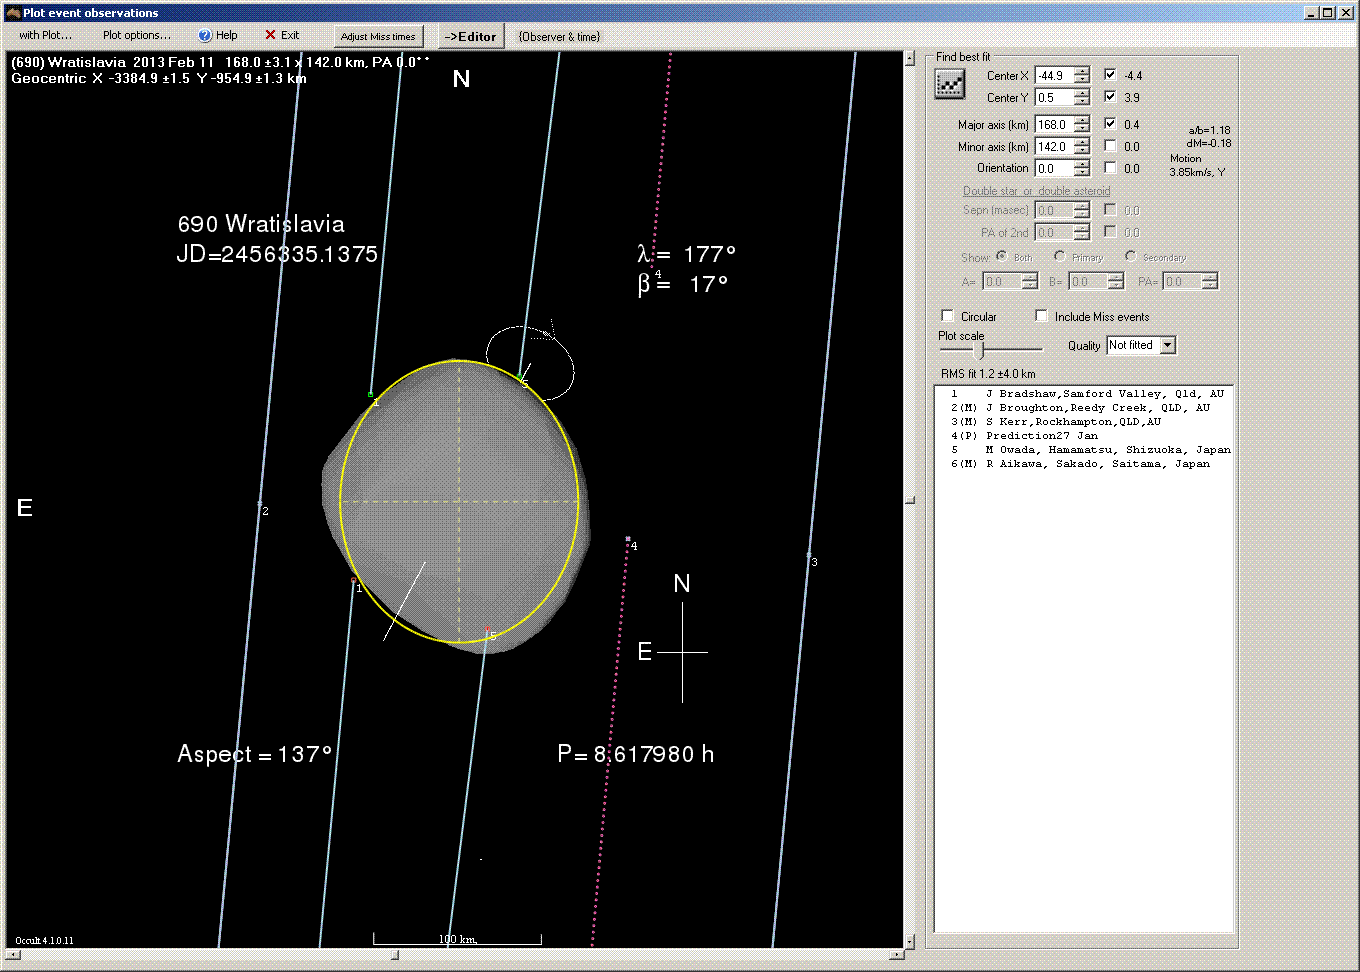This screenshot has height=972, width=1360.
Task: Click the Minor axis (km) field
Action: click(x=1054, y=146)
